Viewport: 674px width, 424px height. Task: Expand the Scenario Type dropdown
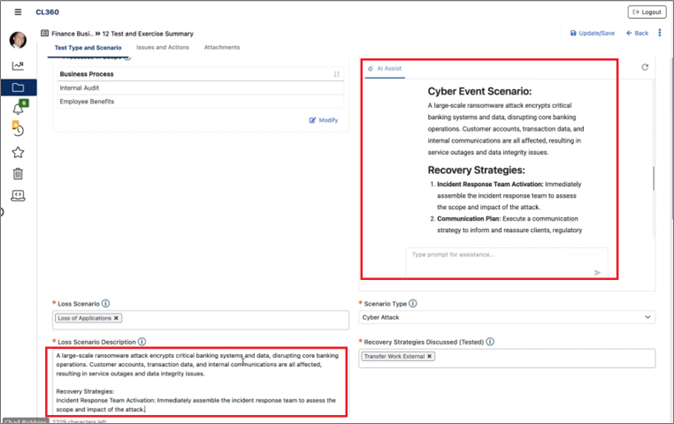coord(648,318)
